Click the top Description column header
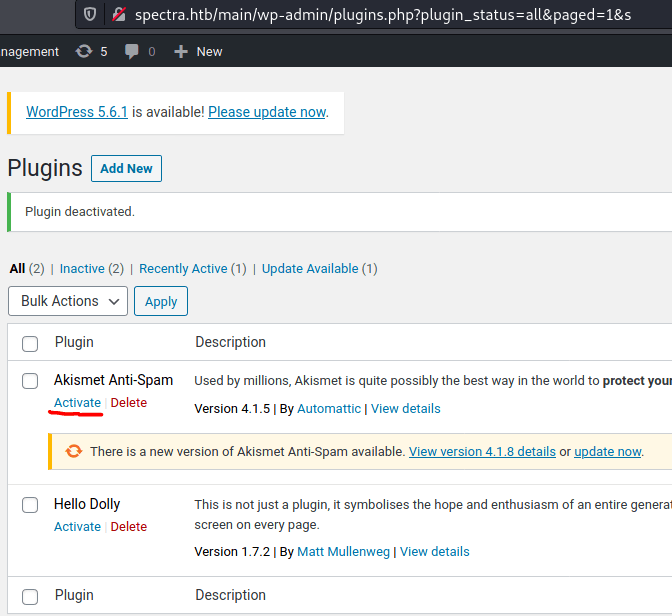This screenshot has height=616, width=672. coord(231,342)
